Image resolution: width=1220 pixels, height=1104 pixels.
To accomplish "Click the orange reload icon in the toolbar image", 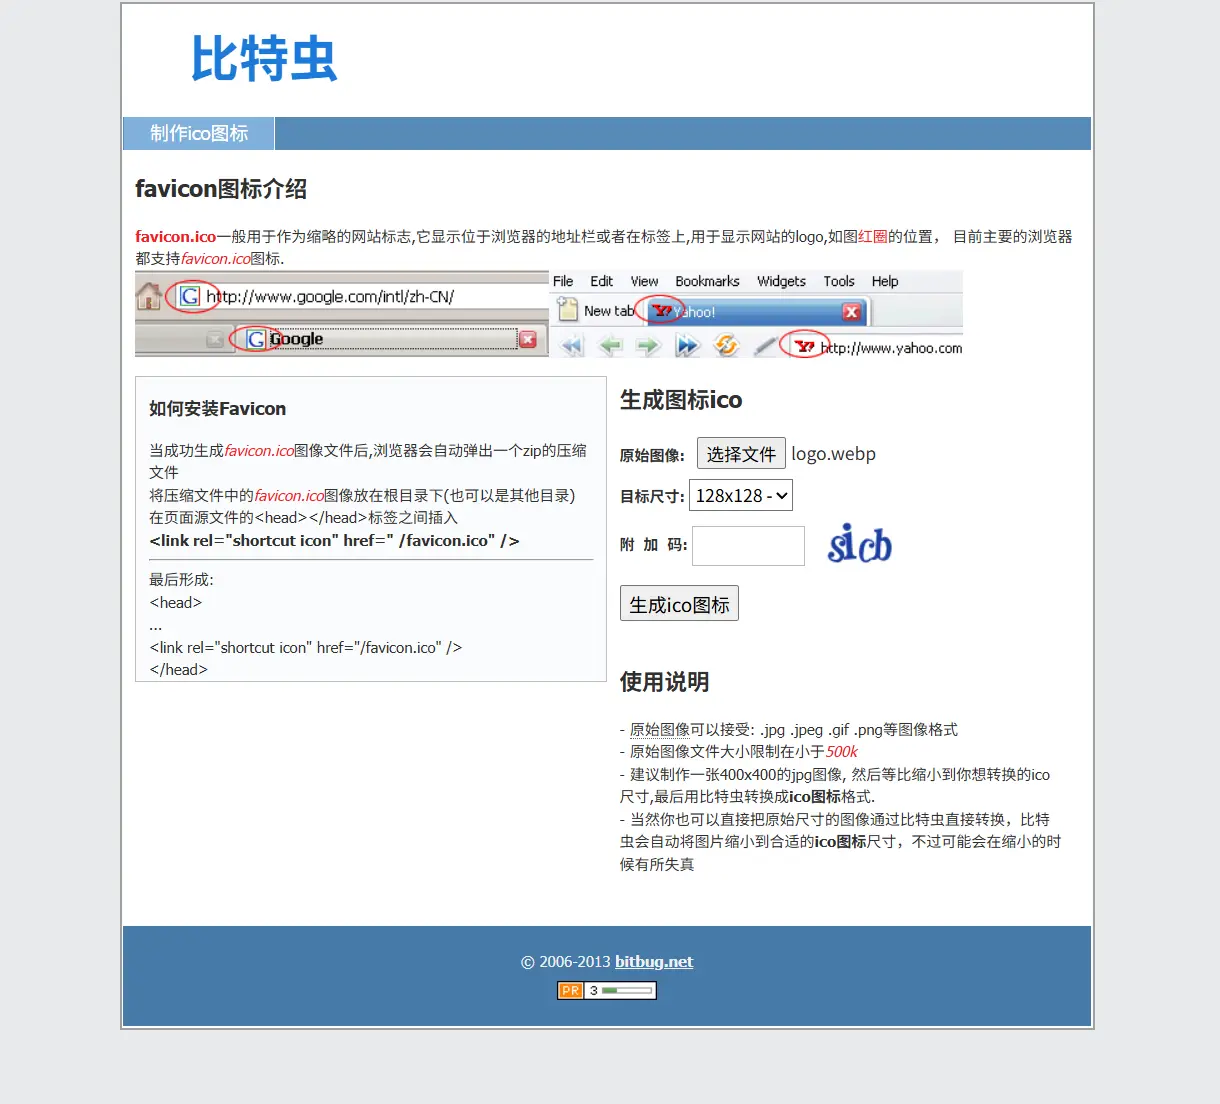I will [x=726, y=346].
